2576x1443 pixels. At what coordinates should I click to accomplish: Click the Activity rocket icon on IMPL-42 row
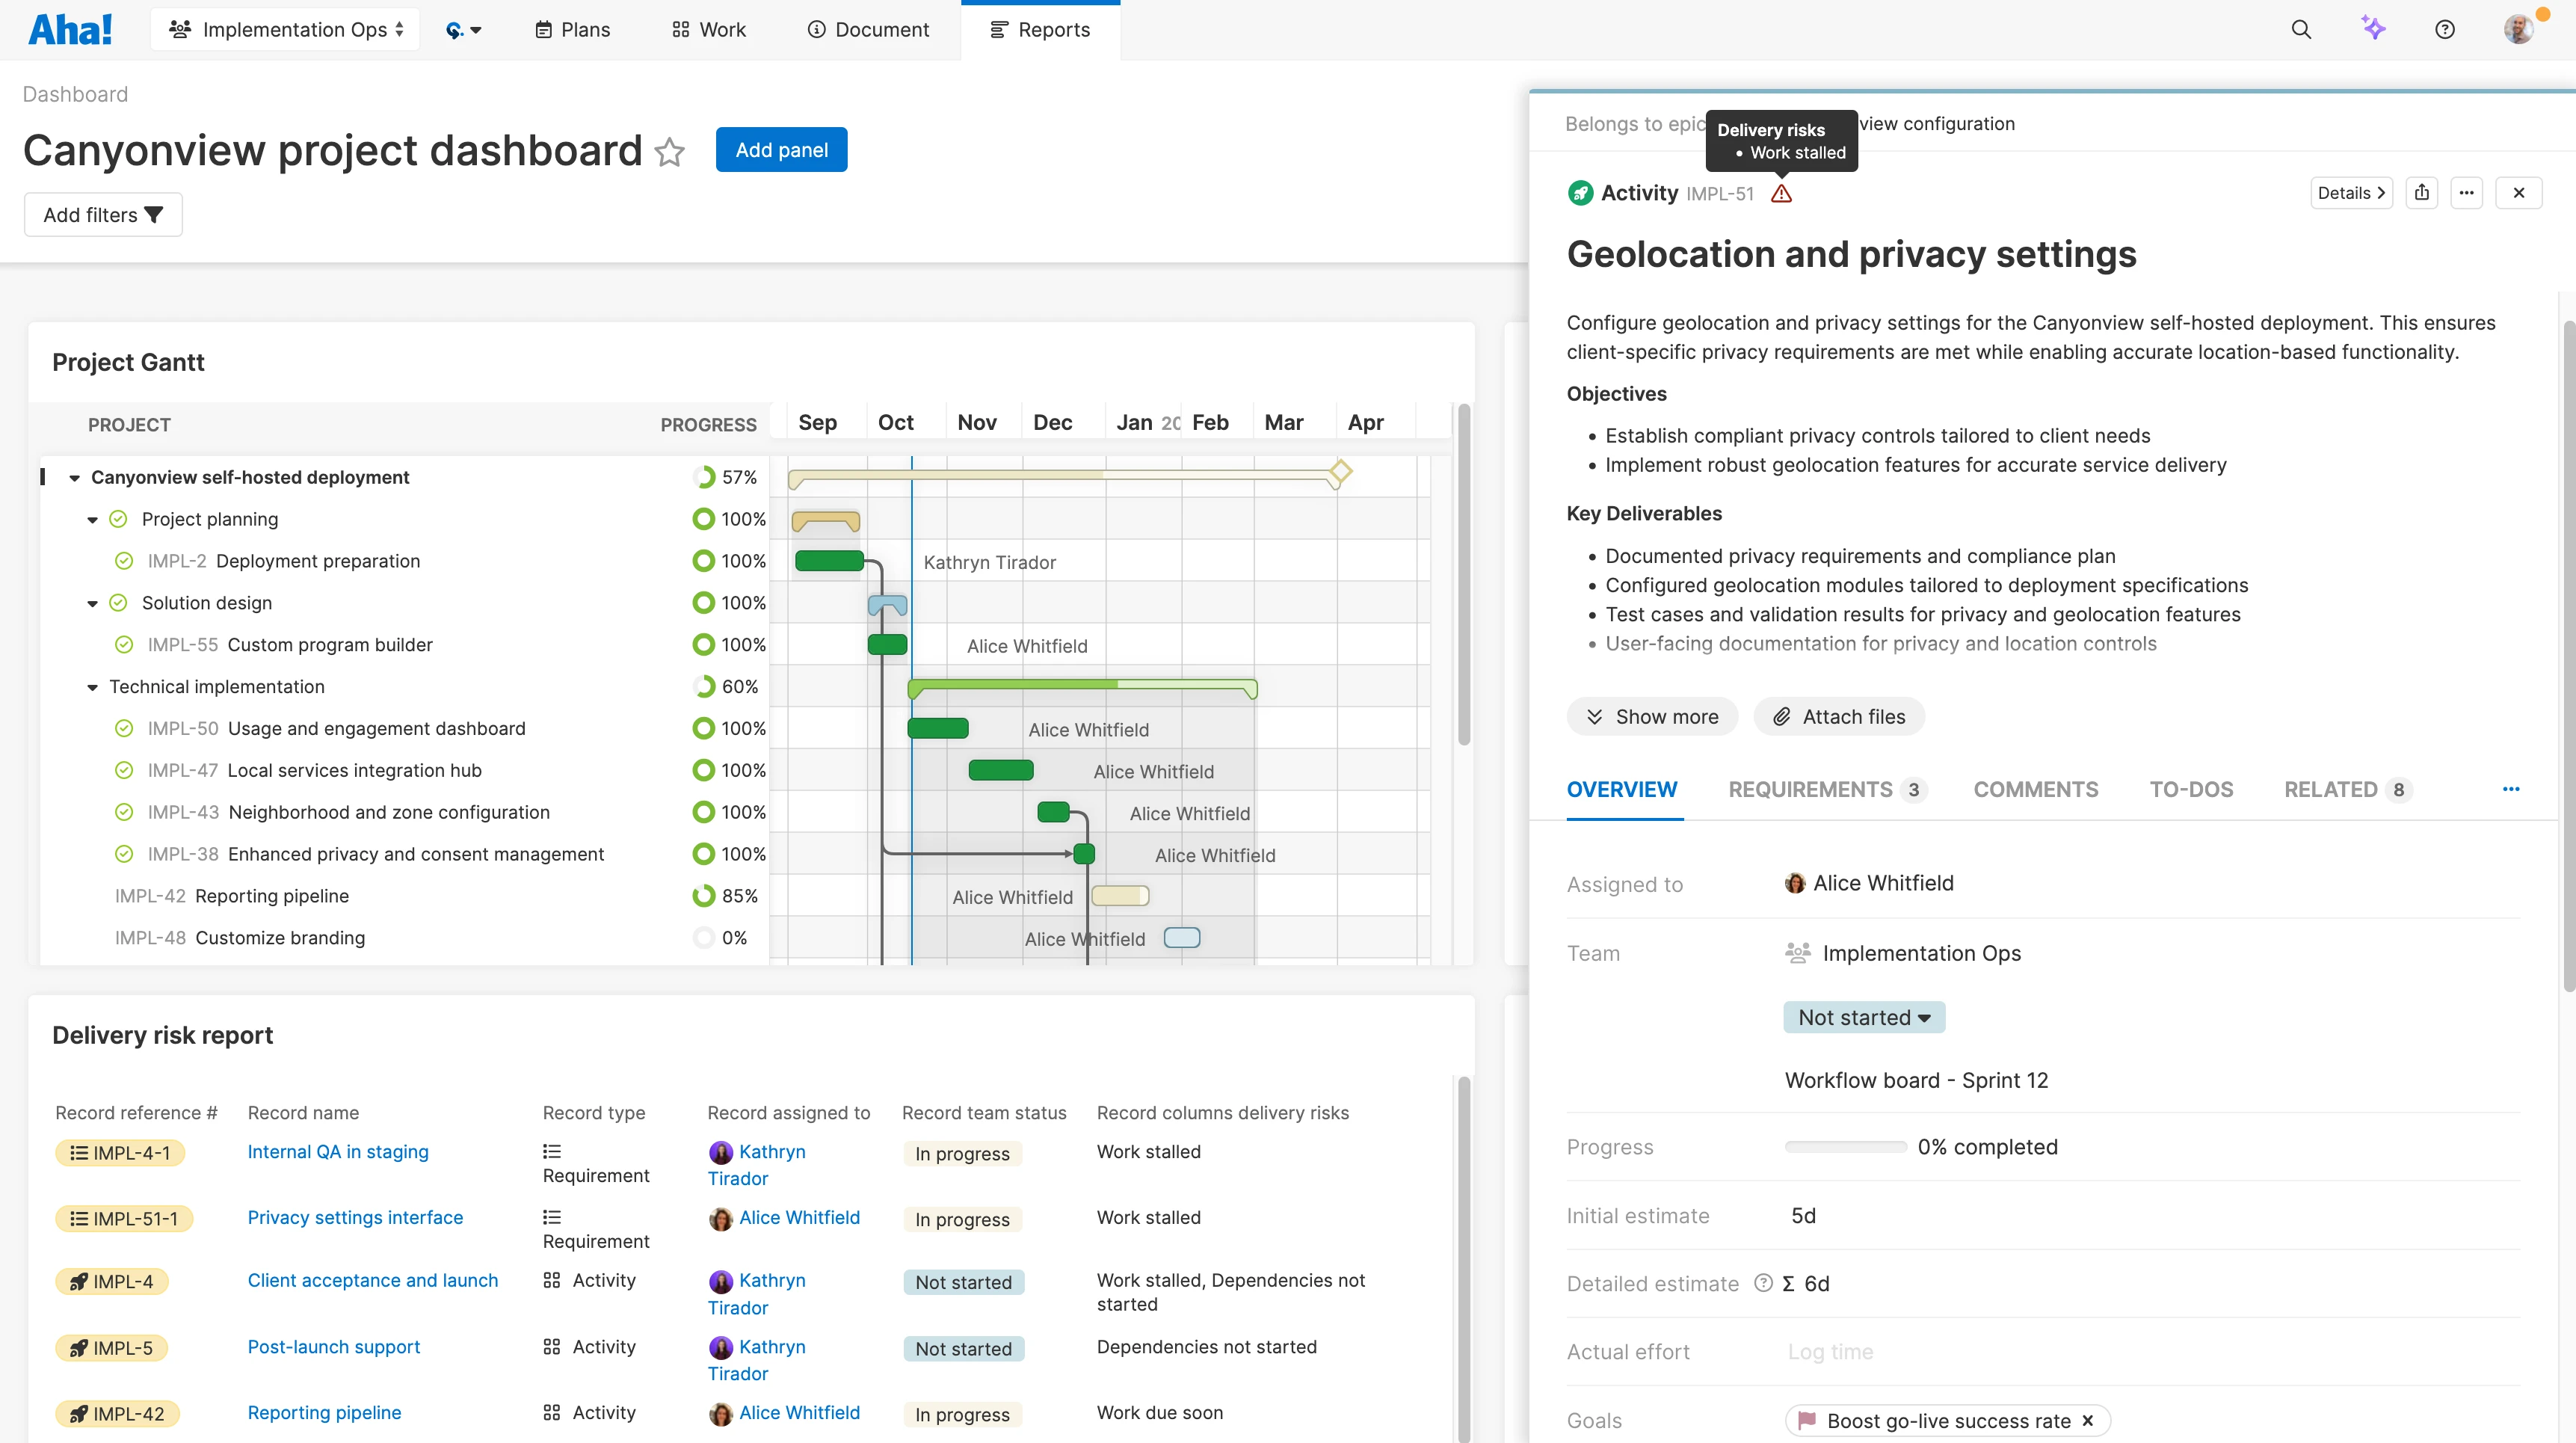(80, 1413)
